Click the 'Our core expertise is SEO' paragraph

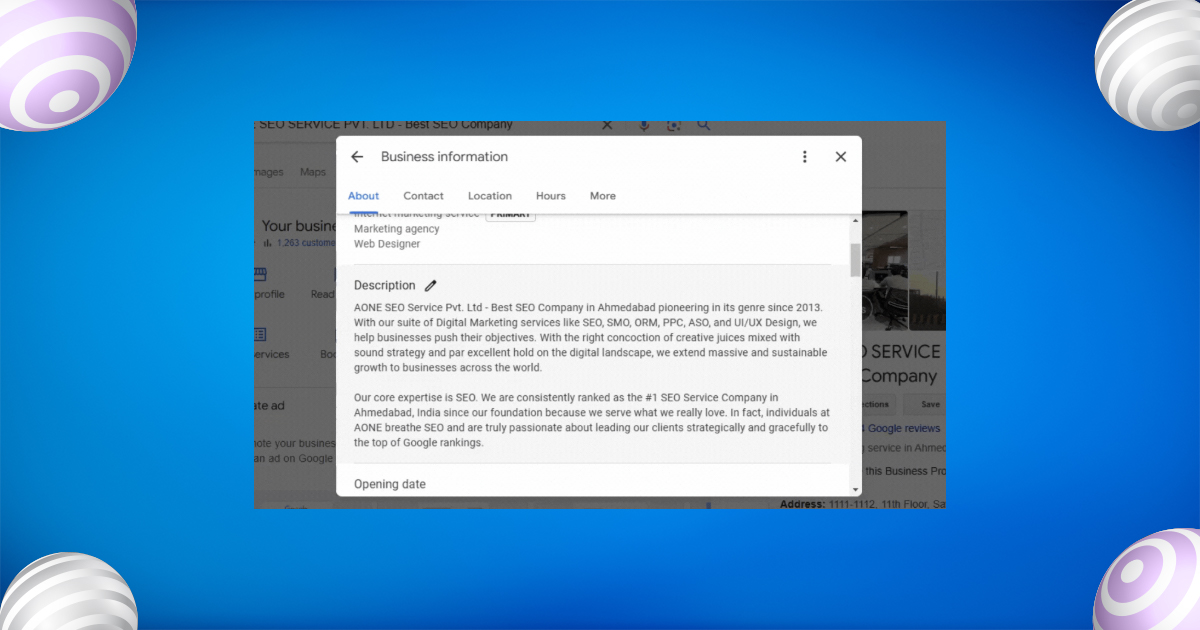591,420
